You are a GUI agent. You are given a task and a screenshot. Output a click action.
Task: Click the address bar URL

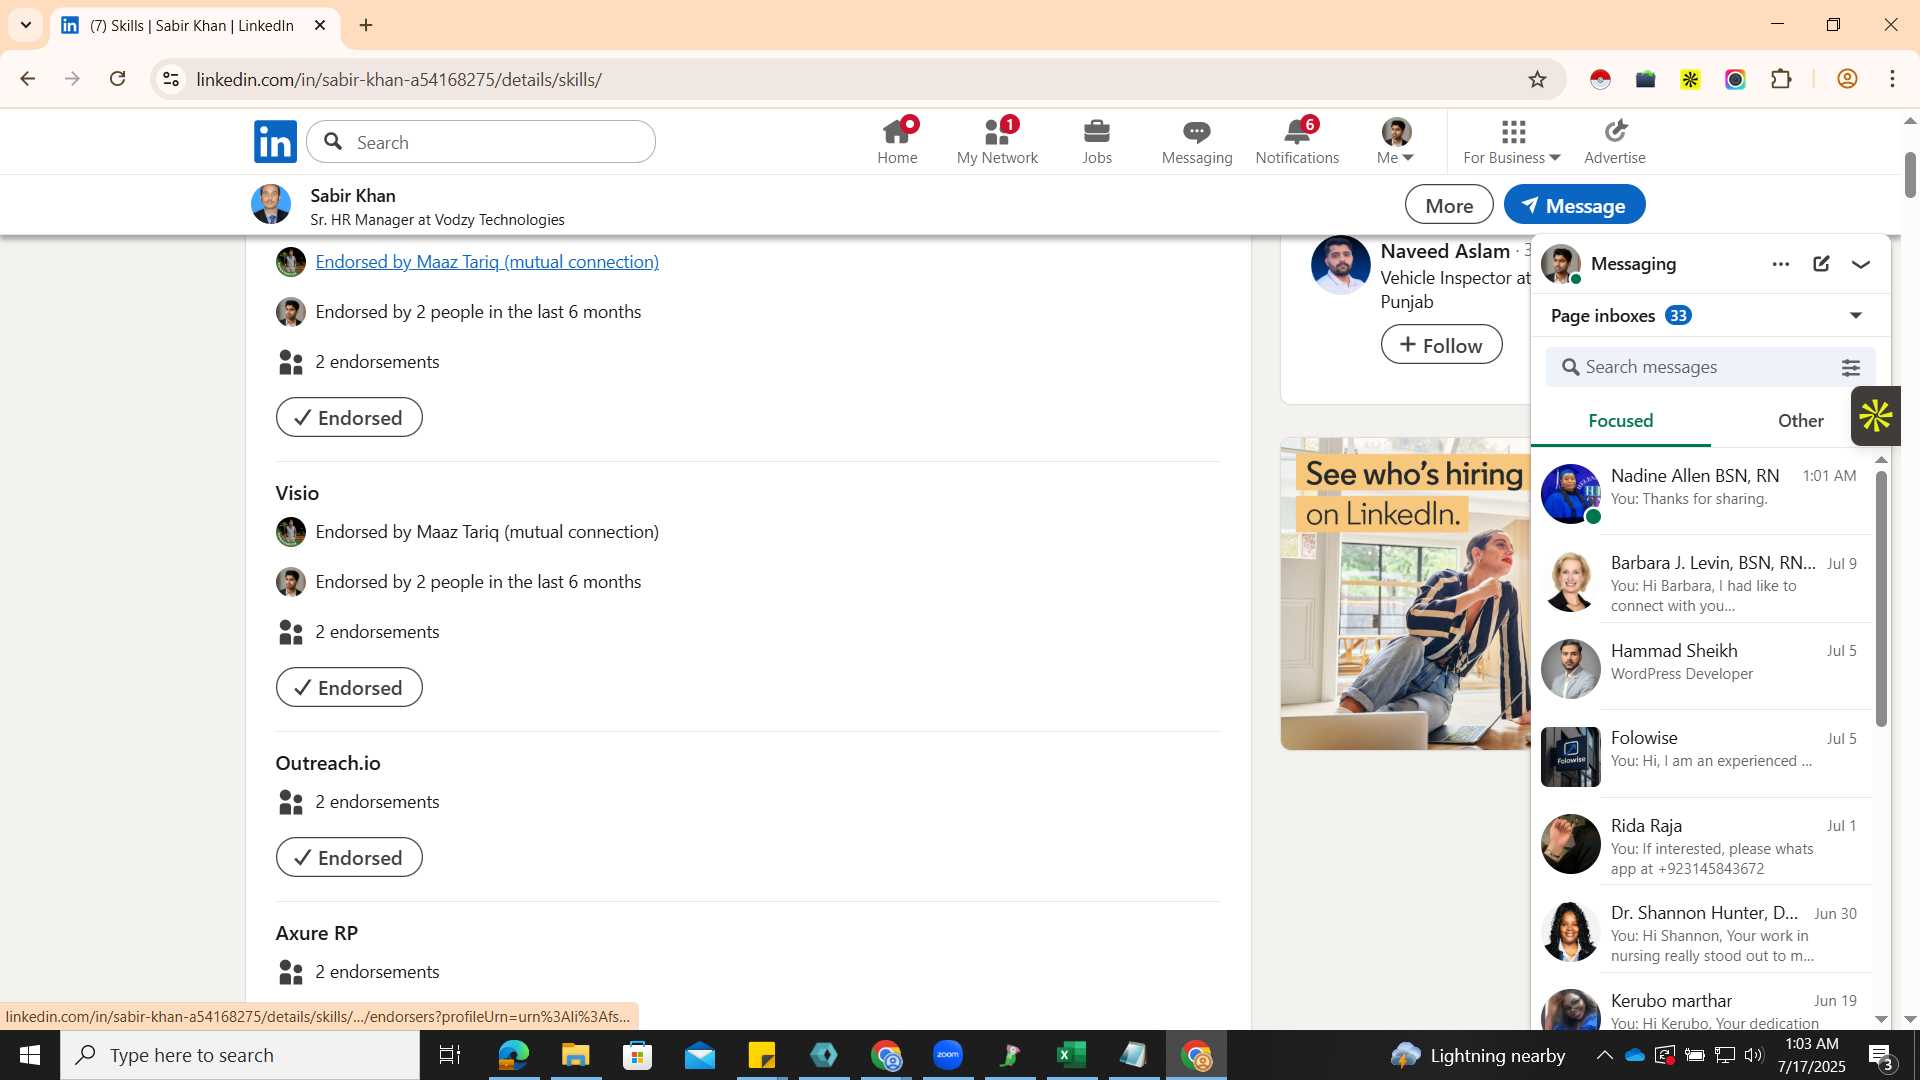(399, 79)
